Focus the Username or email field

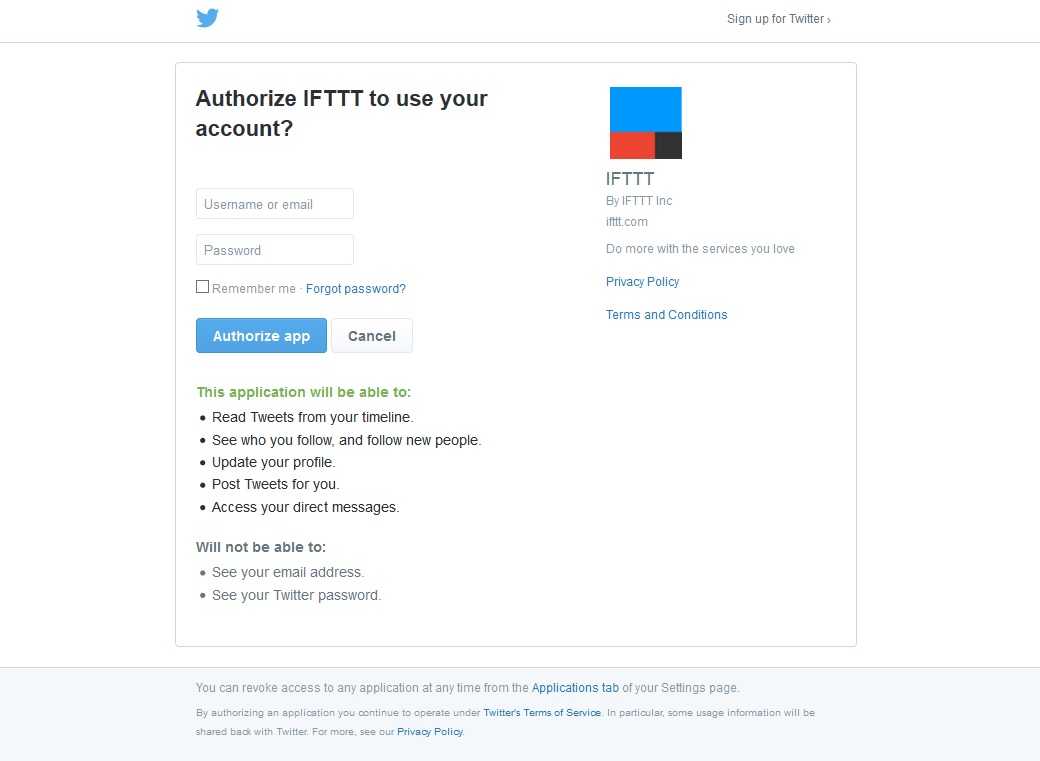coord(275,204)
